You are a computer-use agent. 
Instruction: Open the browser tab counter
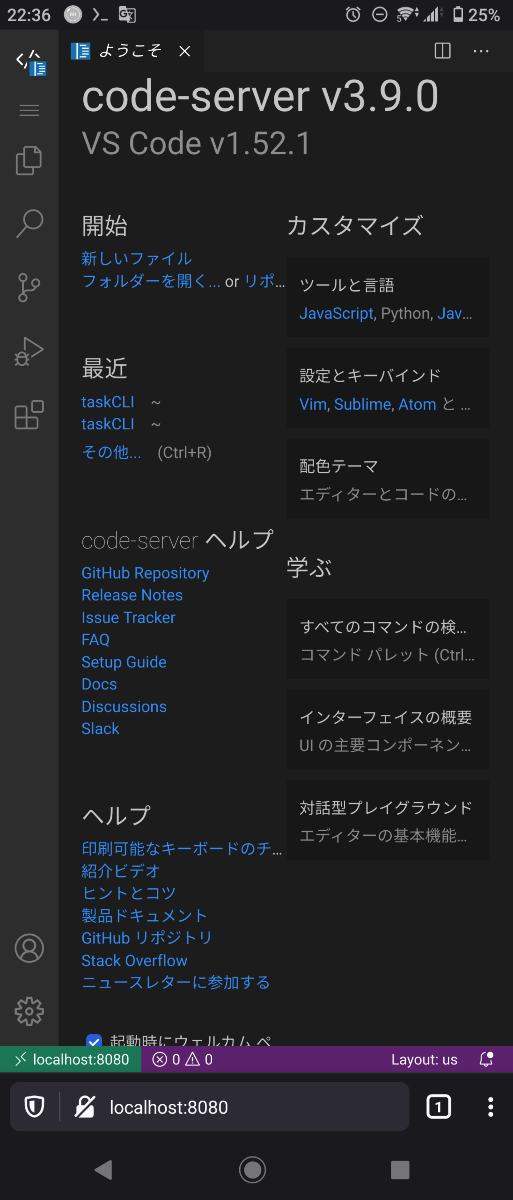point(438,1107)
